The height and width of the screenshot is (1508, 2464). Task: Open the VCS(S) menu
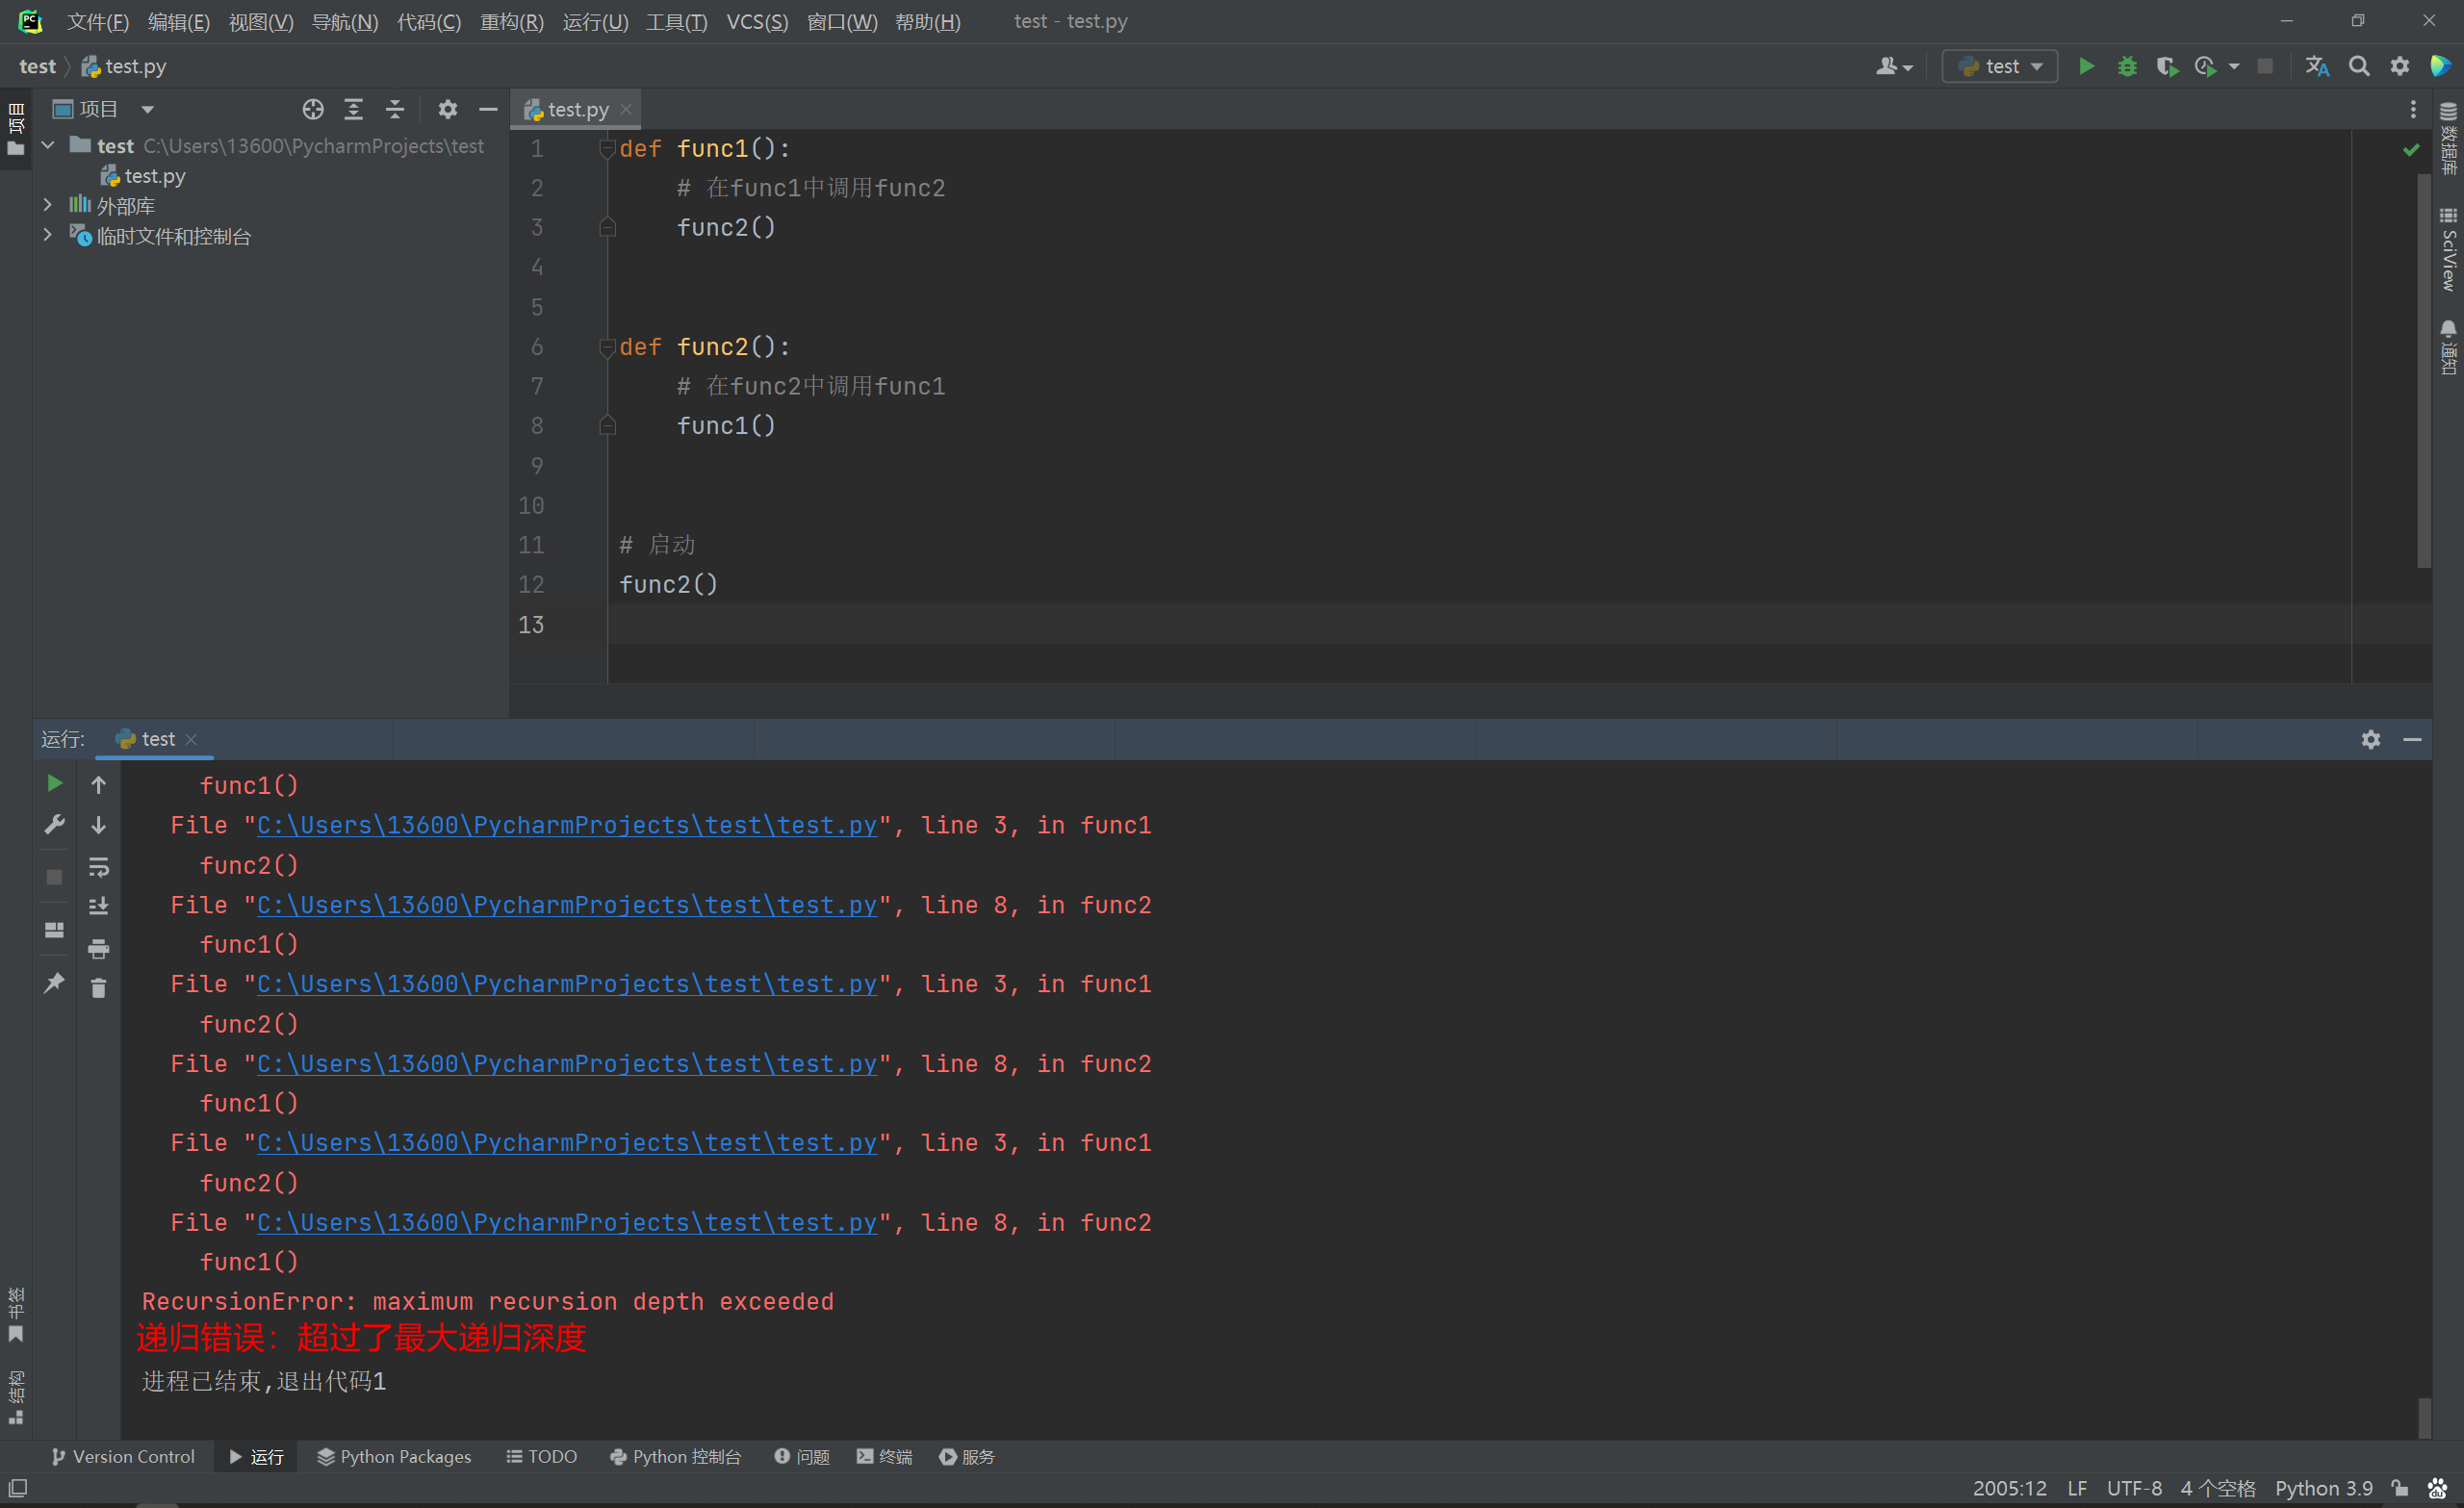coord(757,22)
